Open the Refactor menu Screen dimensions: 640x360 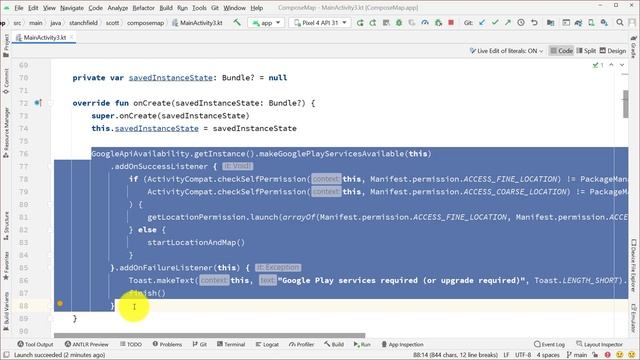click(x=143, y=8)
